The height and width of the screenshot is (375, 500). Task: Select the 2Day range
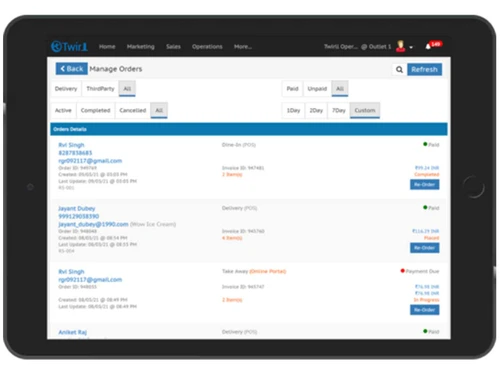click(x=316, y=110)
